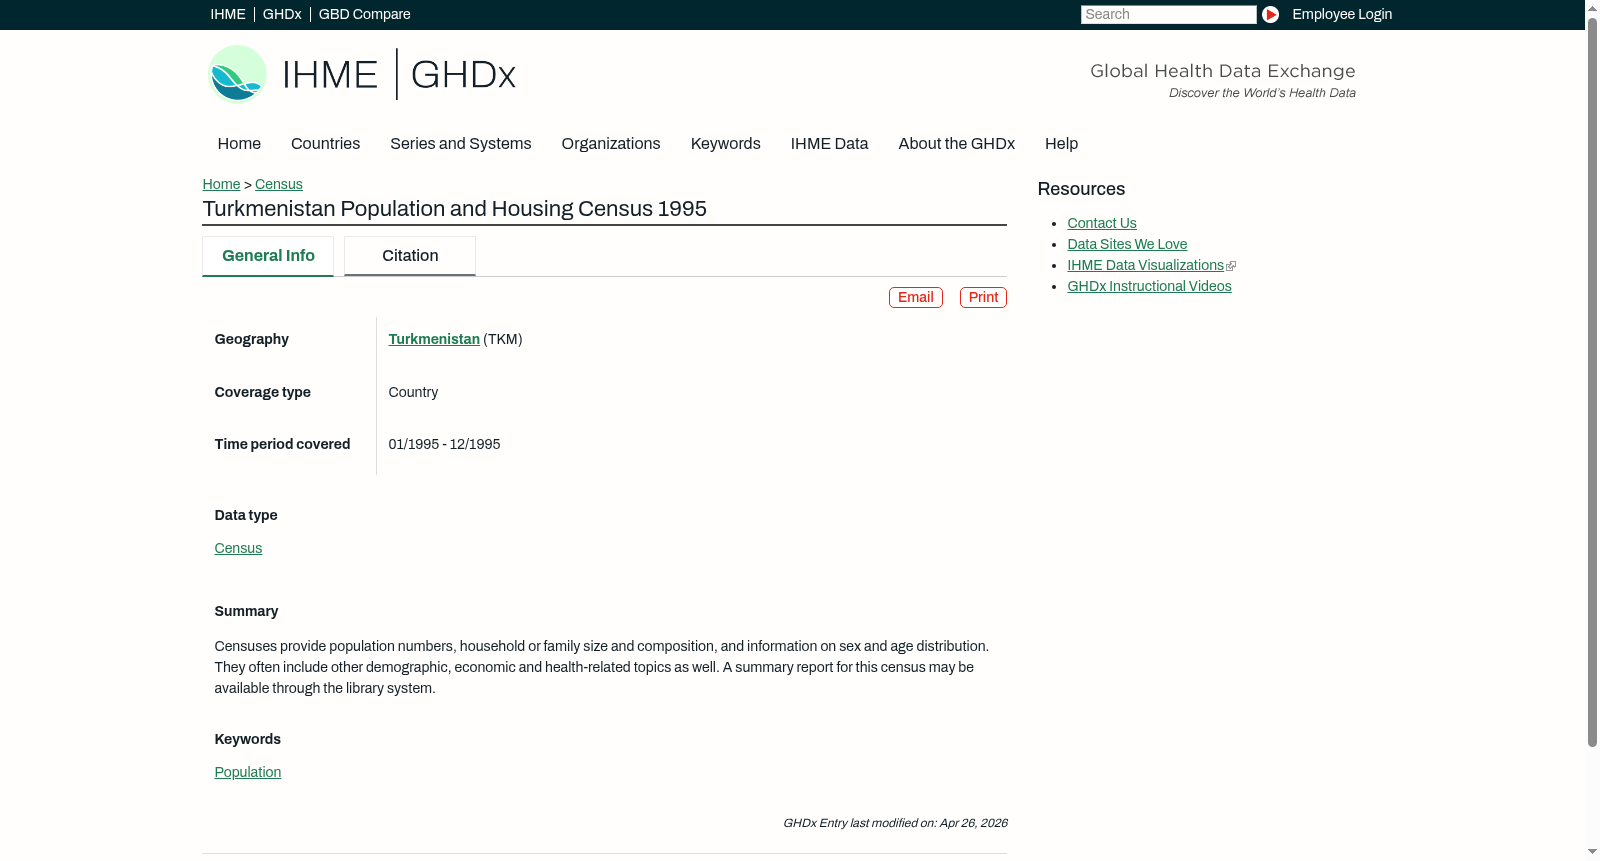Viewport: 1600px width, 861px height.
Task: Click the 'Summary' section label
Action: (x=246, y=611)
